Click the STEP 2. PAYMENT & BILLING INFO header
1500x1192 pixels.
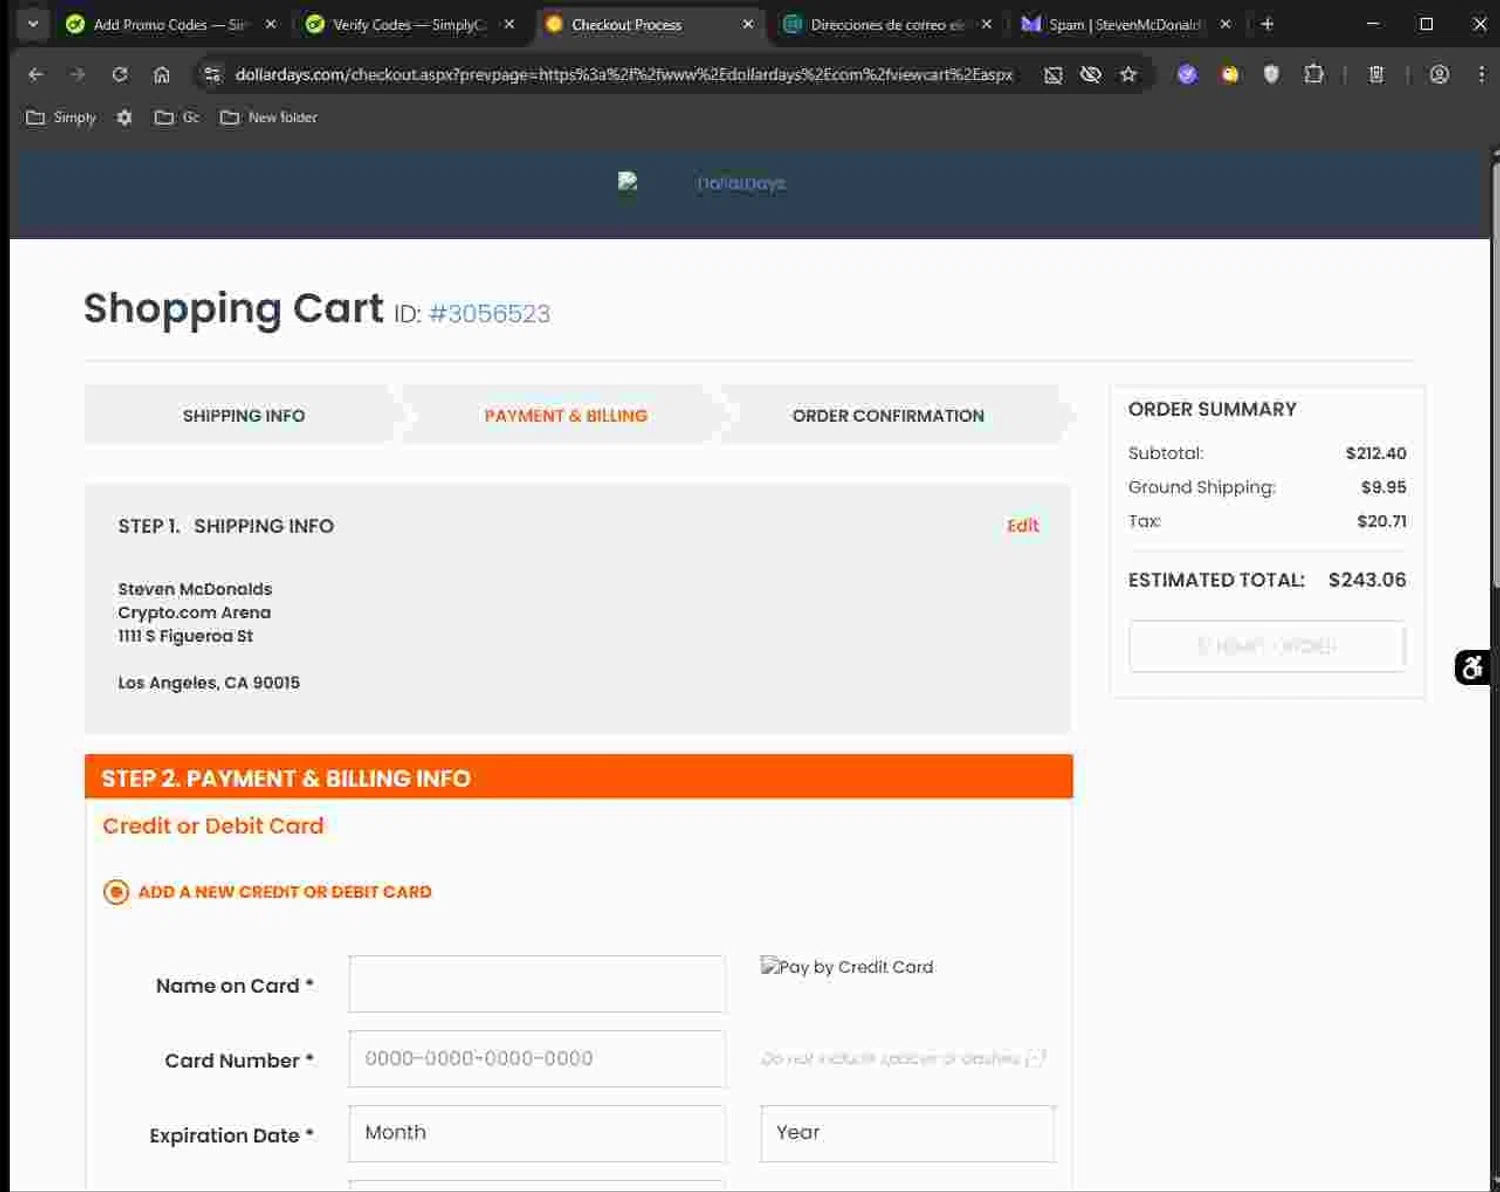[x=579, y=777]
